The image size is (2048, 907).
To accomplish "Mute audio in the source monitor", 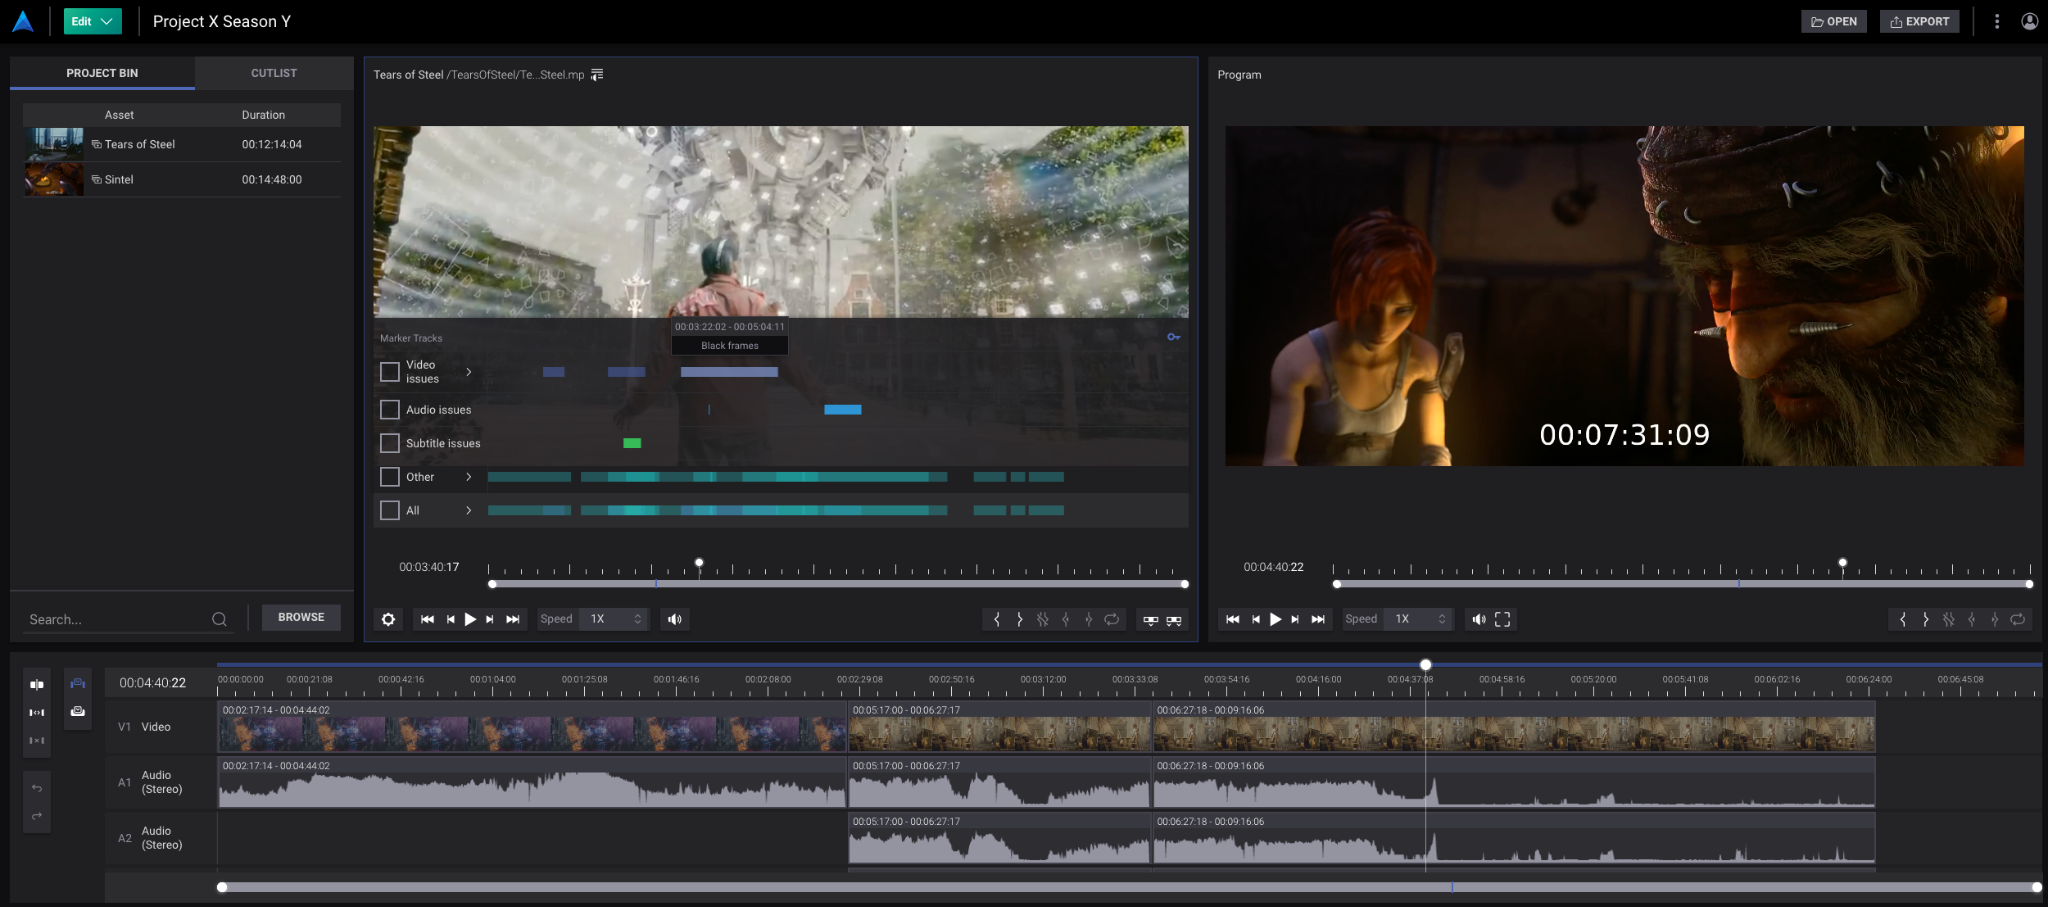I will tap(674, 619).
